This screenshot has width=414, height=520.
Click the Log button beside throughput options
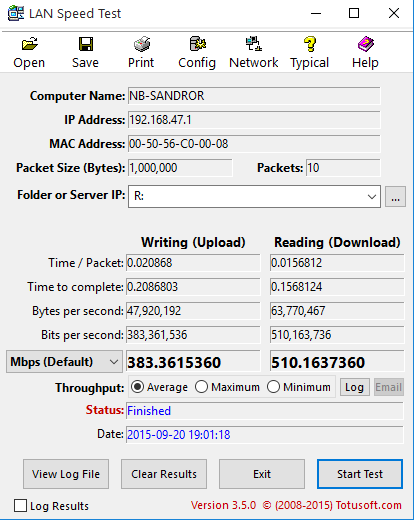(x=355, y=387)
